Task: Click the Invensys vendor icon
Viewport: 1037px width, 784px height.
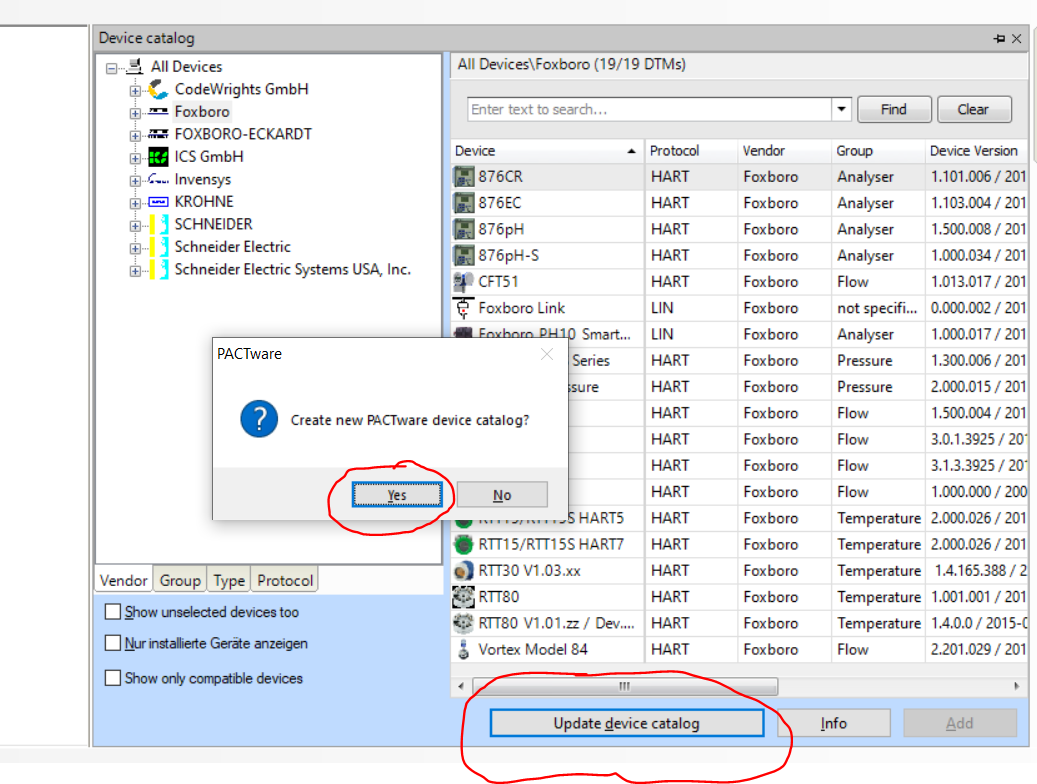Action: click(x=158, y=179)
